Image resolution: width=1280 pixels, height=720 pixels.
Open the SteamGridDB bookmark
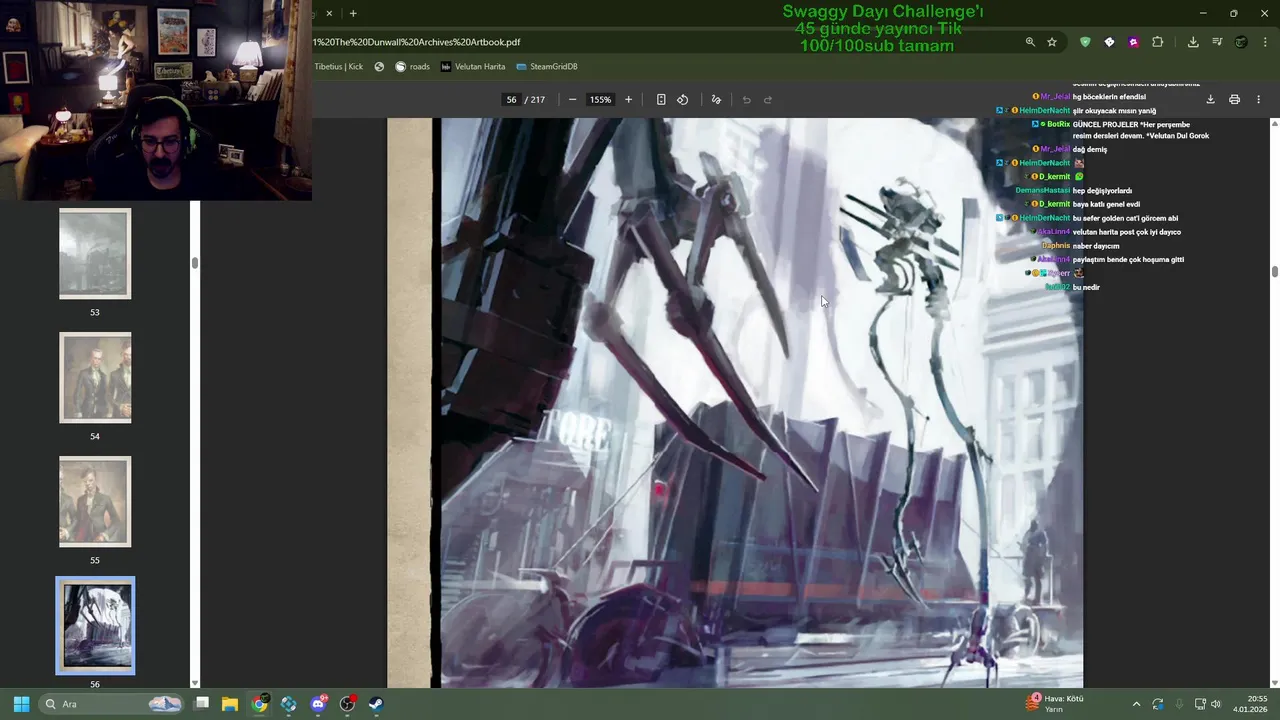click(547, 66)
